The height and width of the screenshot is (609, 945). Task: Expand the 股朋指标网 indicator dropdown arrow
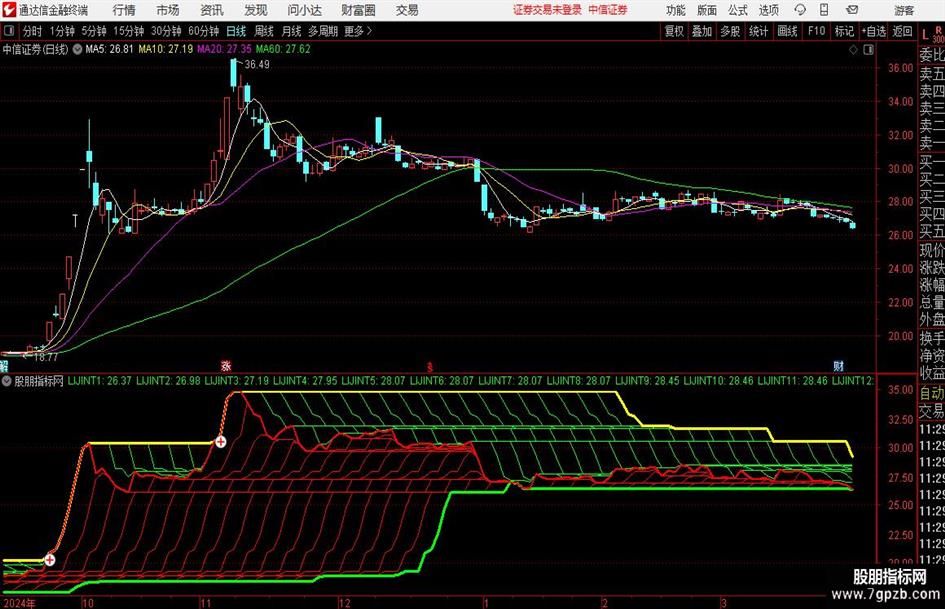coord(7,381)
